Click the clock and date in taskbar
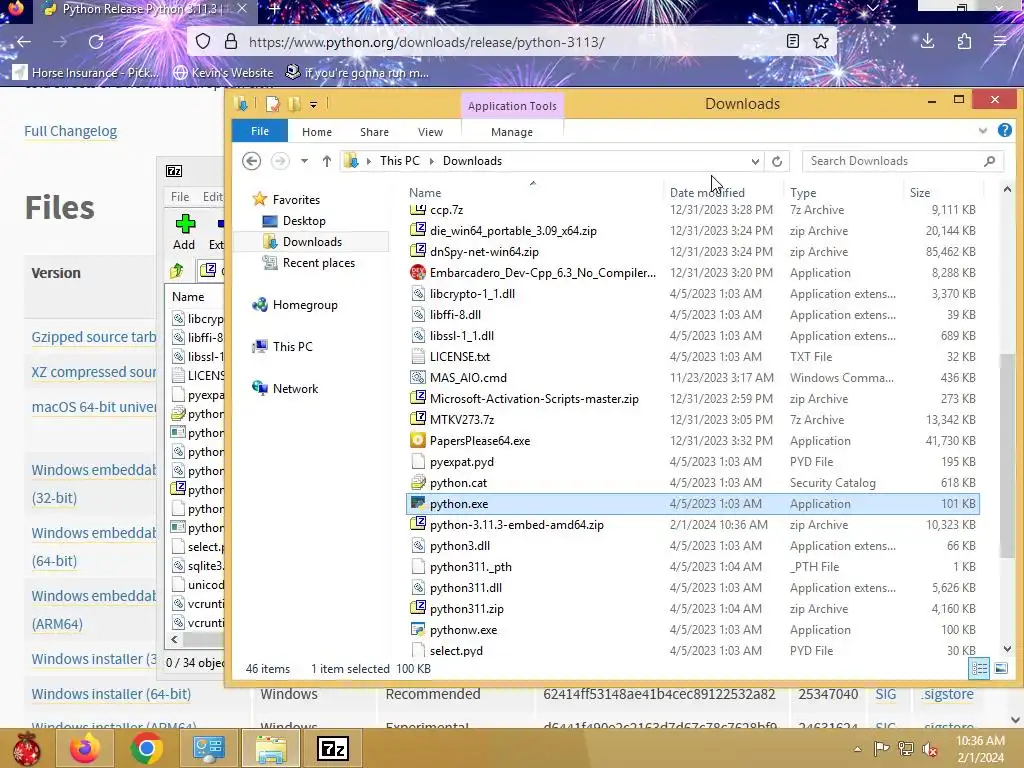This screenshot has height=768, width=1024. pyautogui.click(x=980, y=749)
